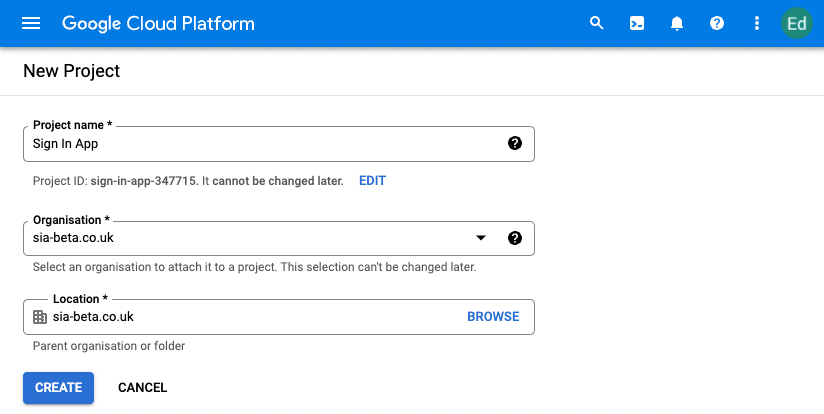Create the new project
Viewport: 824px width, 414px height.
(58, 388)
